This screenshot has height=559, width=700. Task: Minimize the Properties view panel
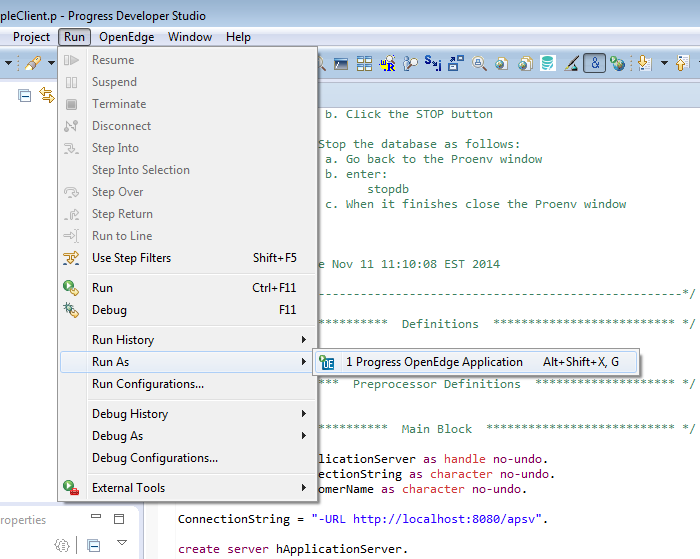[x=96, y=517]
